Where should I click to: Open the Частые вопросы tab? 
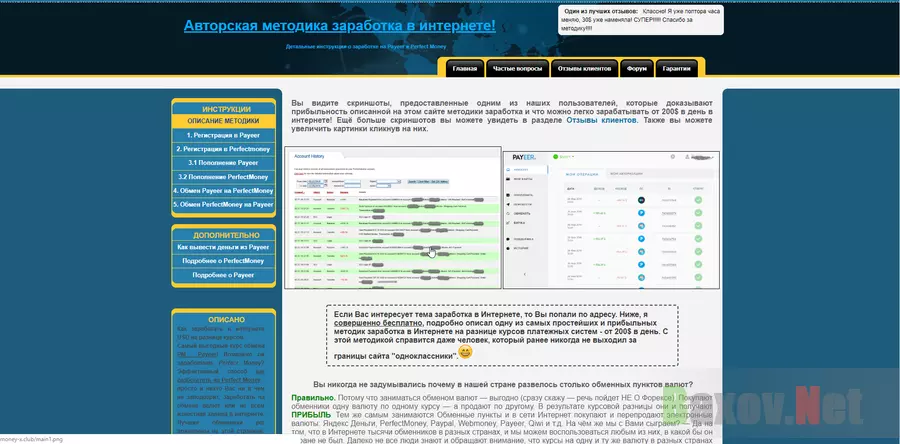click(x=517, y=68)
